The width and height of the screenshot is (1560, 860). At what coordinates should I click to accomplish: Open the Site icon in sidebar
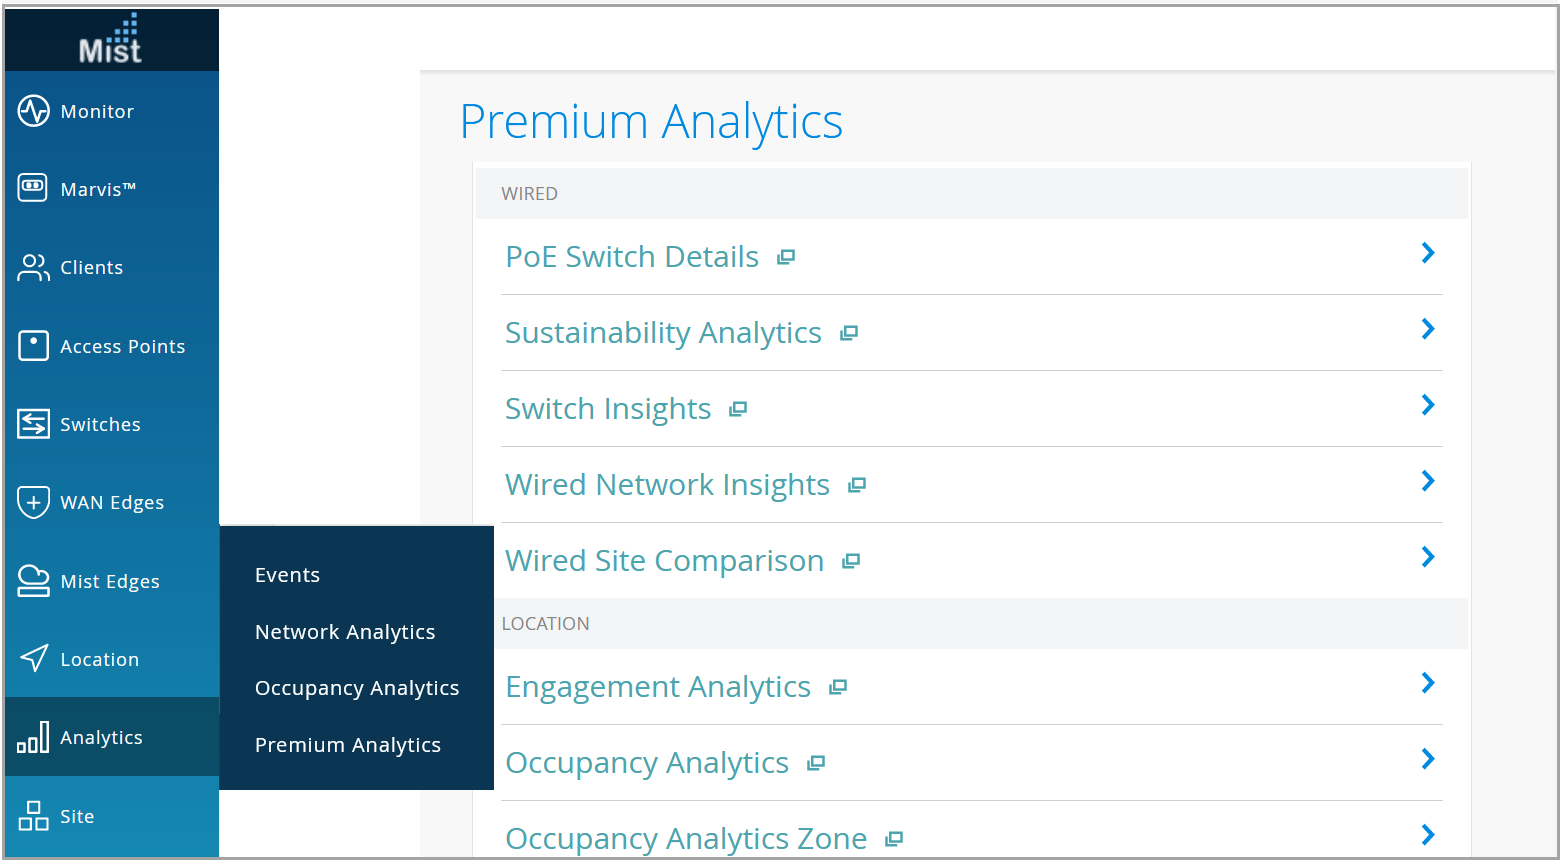(x=33, y=816)
